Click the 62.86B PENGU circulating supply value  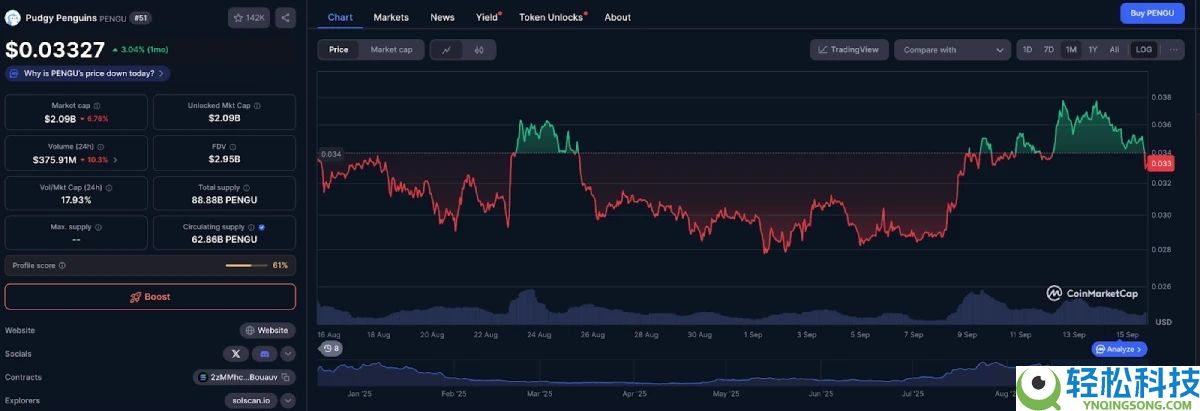coord(224,240)
